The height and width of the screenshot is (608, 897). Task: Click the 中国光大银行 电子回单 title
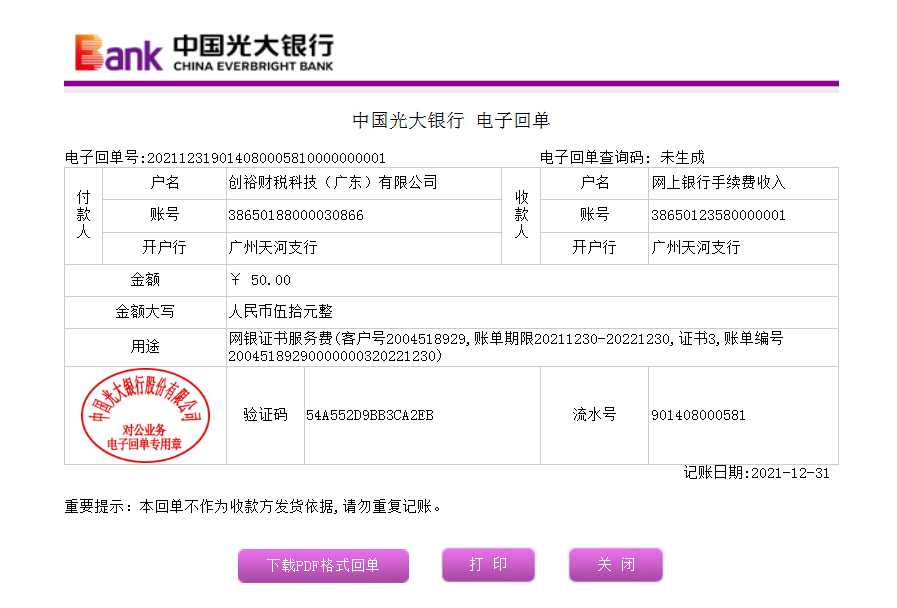coord(451,121)
